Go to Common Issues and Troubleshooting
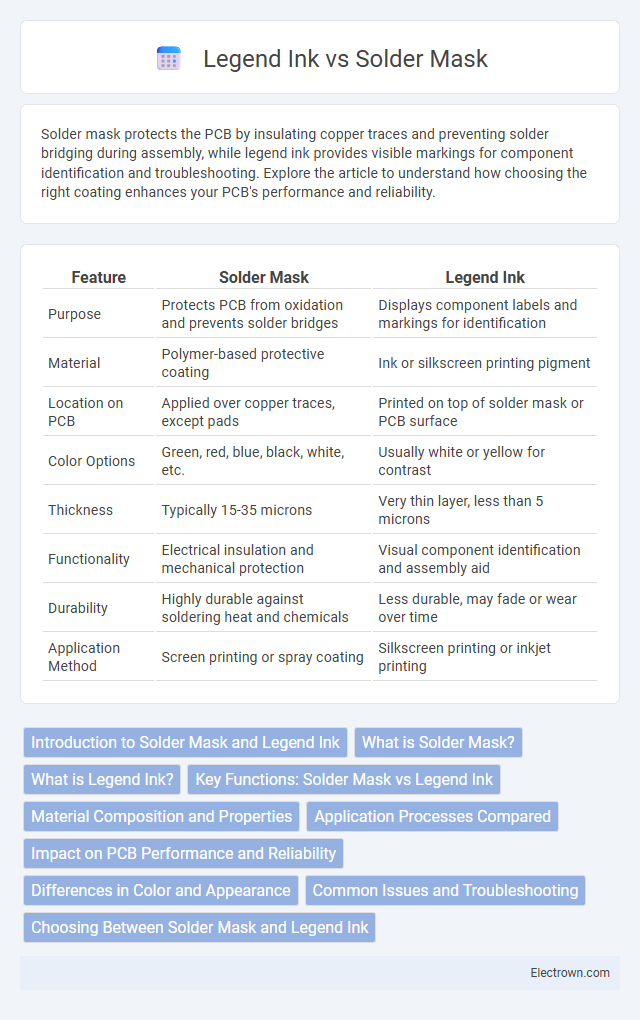Screen dimensions: 640x1020 tap(446, 891)
